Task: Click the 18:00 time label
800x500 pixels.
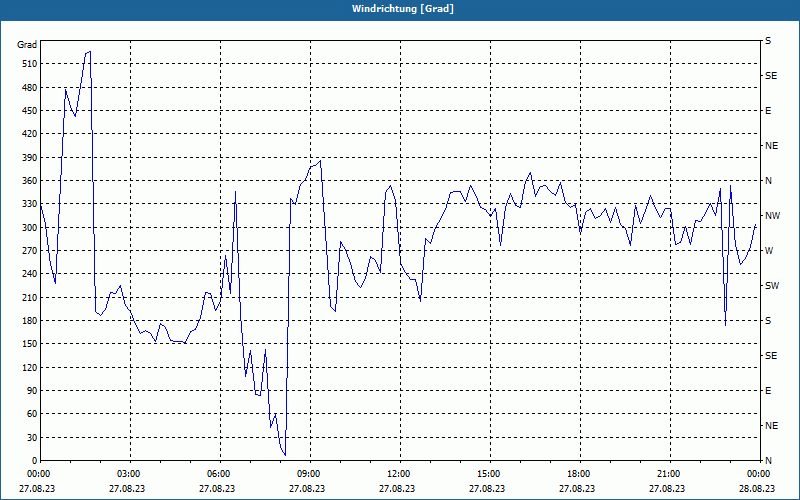Action: (580, 473)
